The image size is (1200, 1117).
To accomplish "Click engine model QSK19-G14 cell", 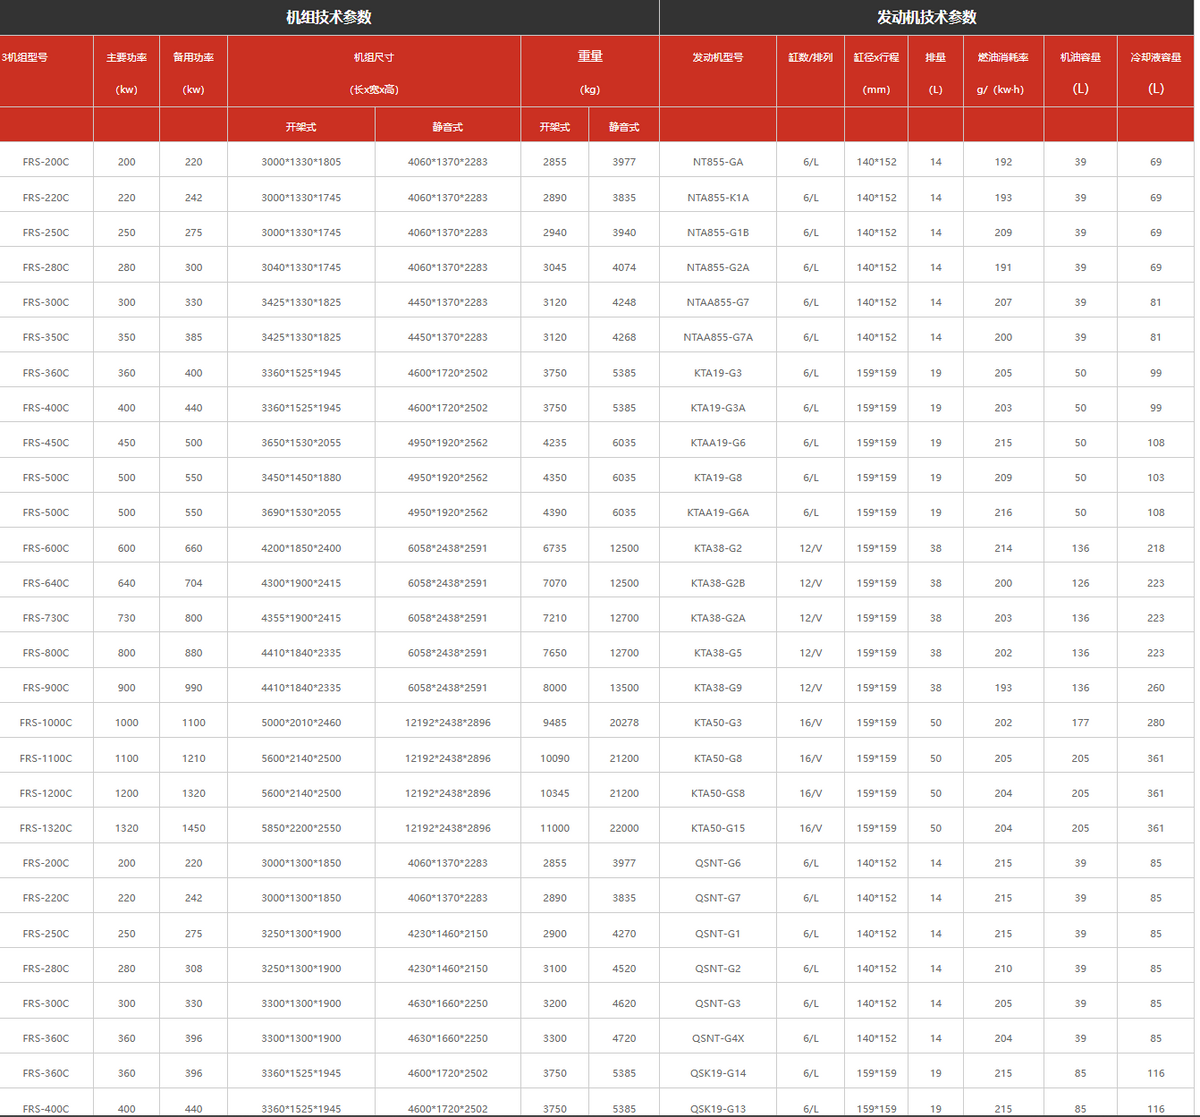I will [718, 1073].
